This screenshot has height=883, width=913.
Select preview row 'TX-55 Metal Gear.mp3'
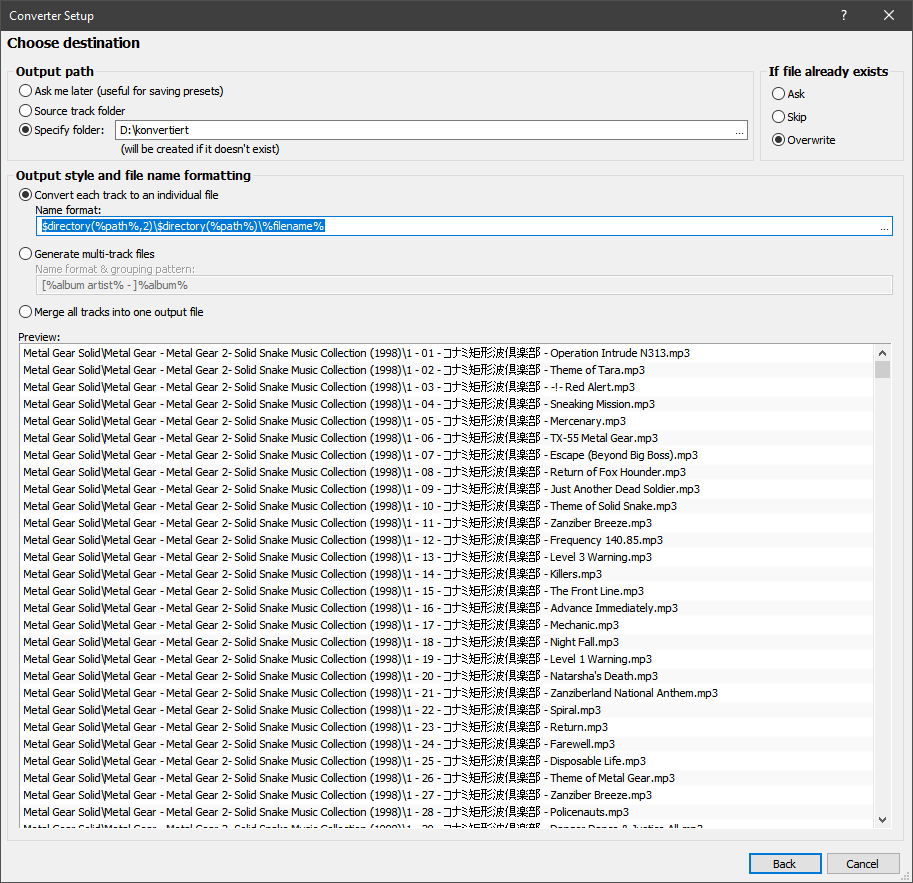[x=446, y=438]
